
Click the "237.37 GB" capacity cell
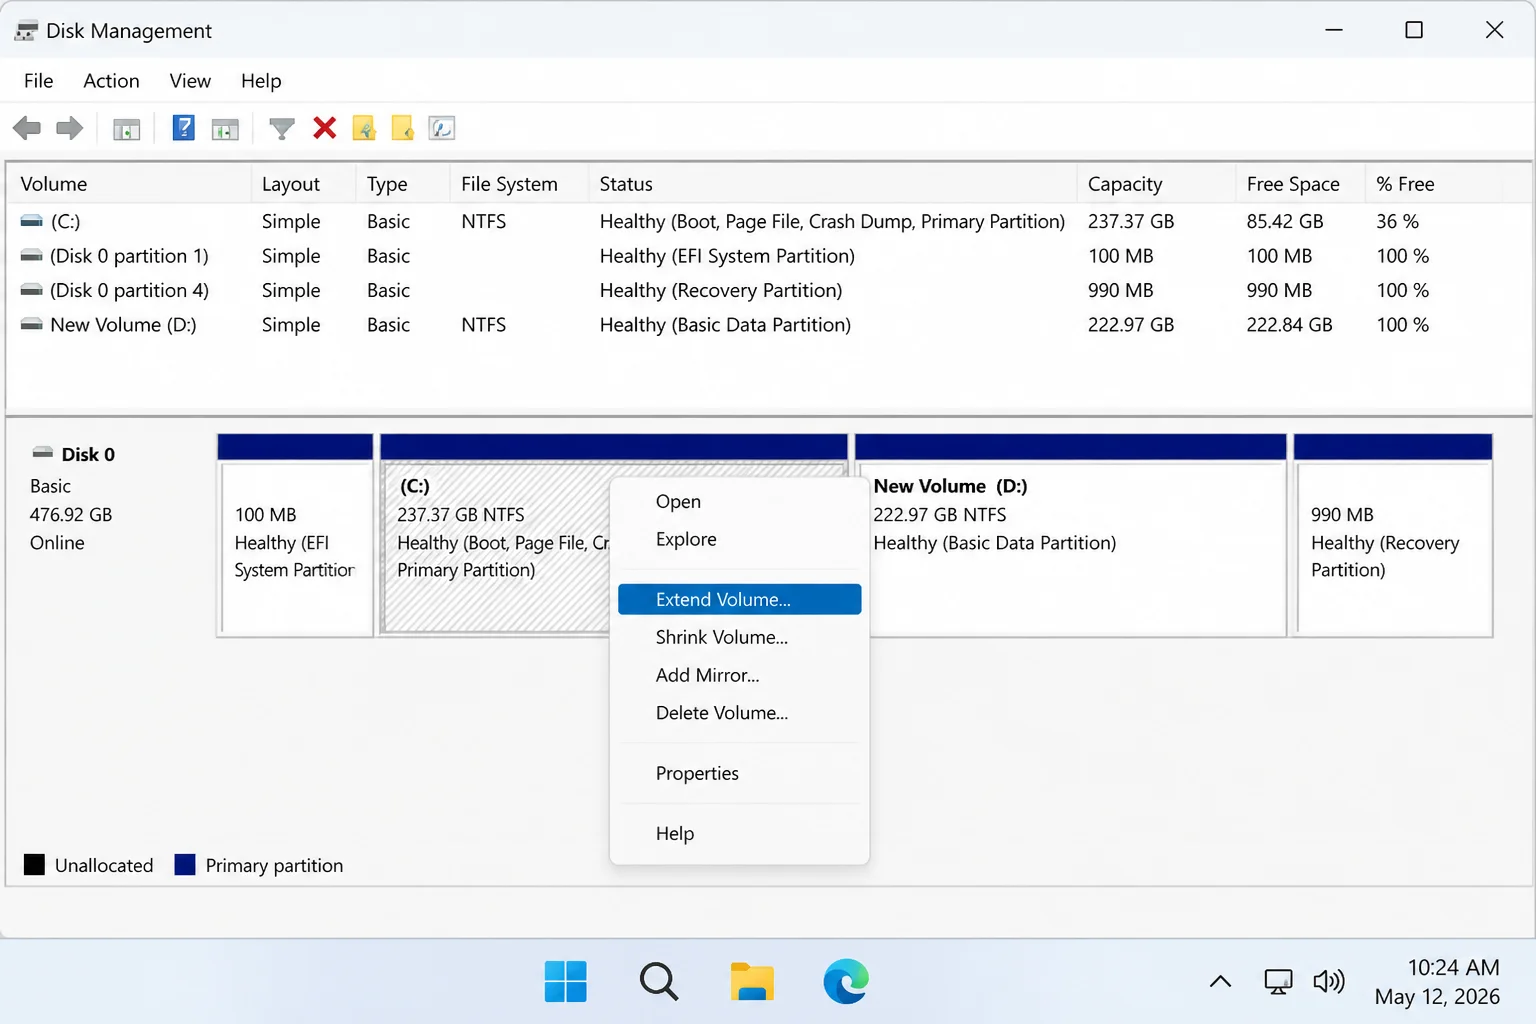coord(1131,222)
